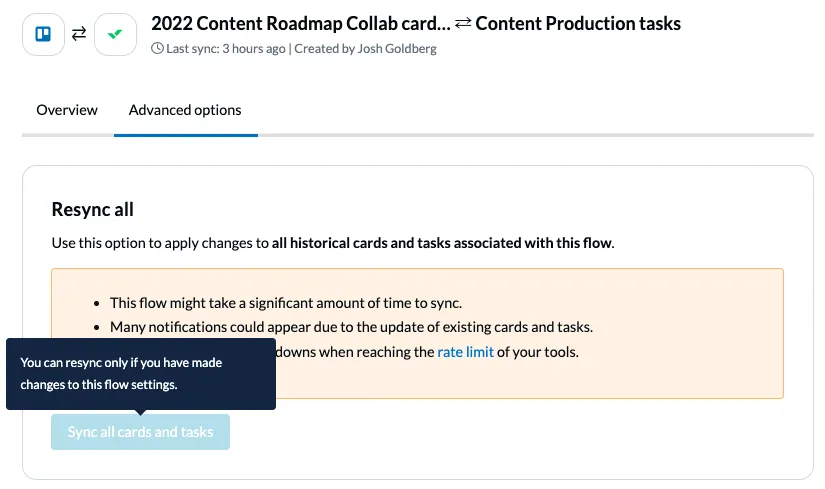The width and height of the screenshot is (825, 489).
Task: Select the Advanced options tab
Action: [185, 110]
